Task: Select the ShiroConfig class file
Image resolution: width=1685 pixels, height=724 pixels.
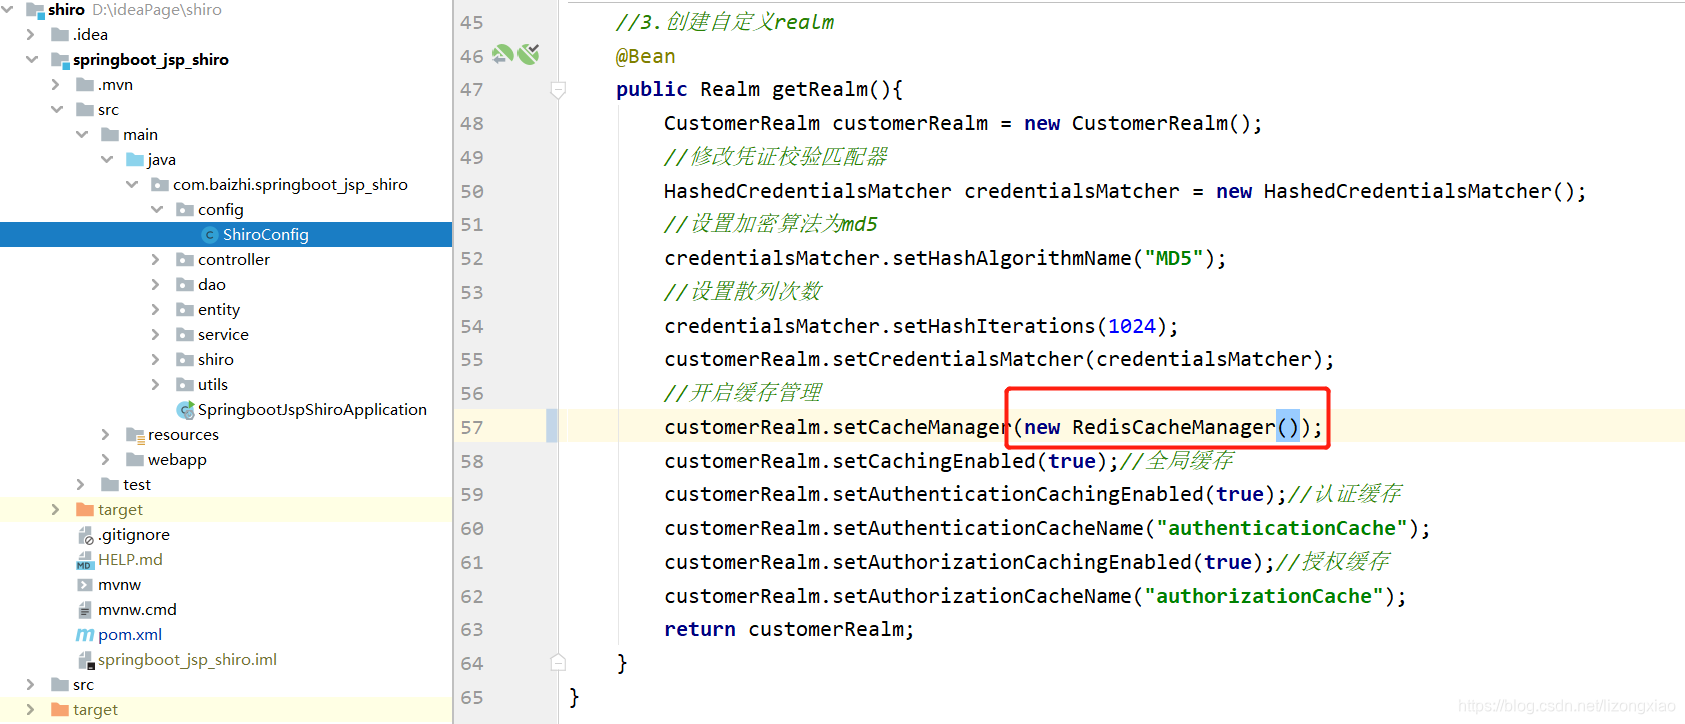Action: click(265, 235)
